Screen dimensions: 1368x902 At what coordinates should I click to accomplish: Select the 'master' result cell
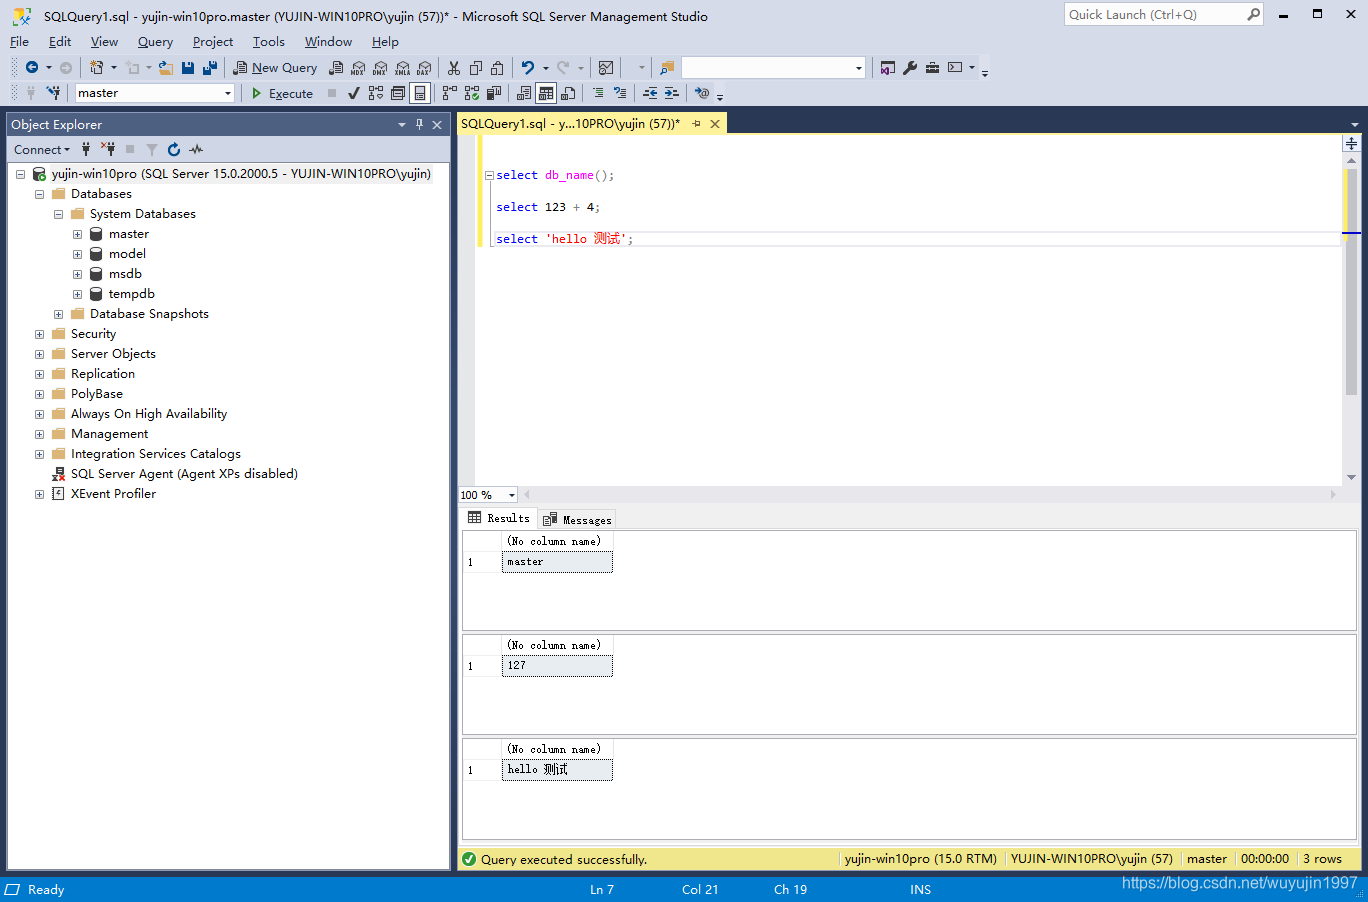click(x=557, y=562)
